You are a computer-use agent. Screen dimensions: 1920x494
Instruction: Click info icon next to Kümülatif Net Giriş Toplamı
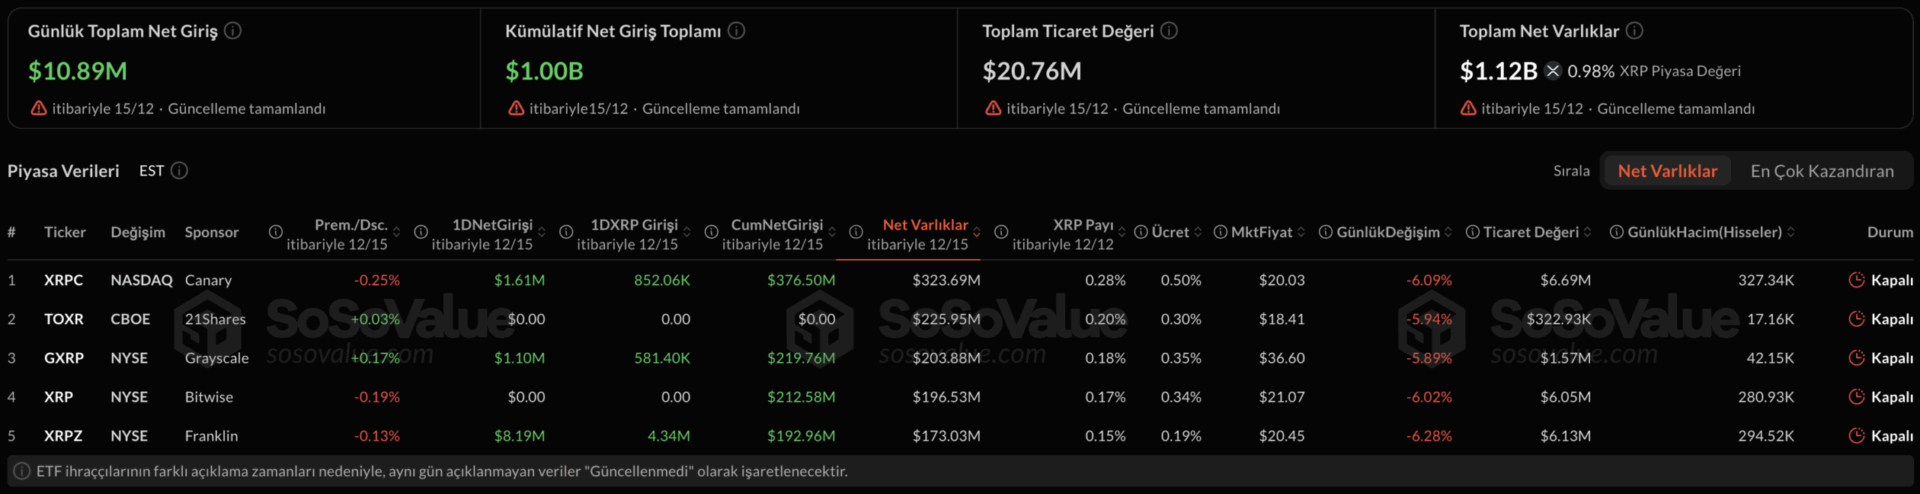tap(737, 31)
